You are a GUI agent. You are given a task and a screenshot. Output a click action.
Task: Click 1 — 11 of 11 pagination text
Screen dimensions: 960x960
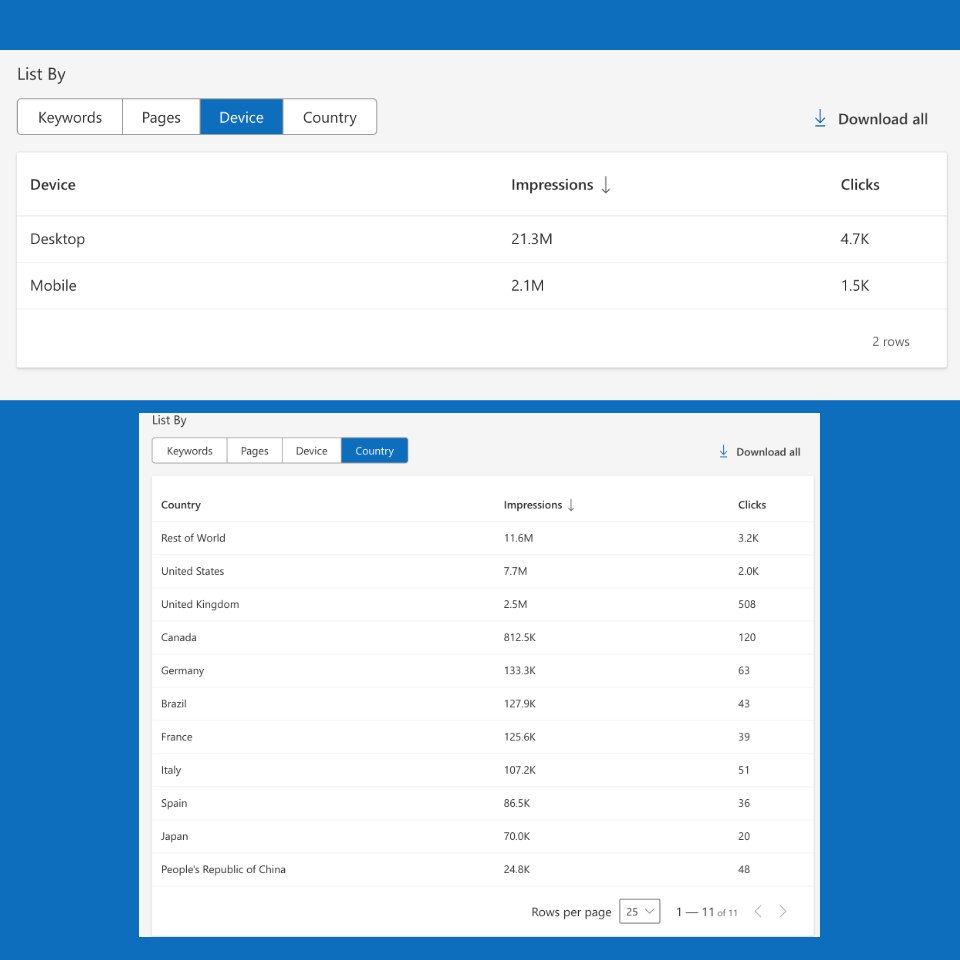(x=707, y=912)
